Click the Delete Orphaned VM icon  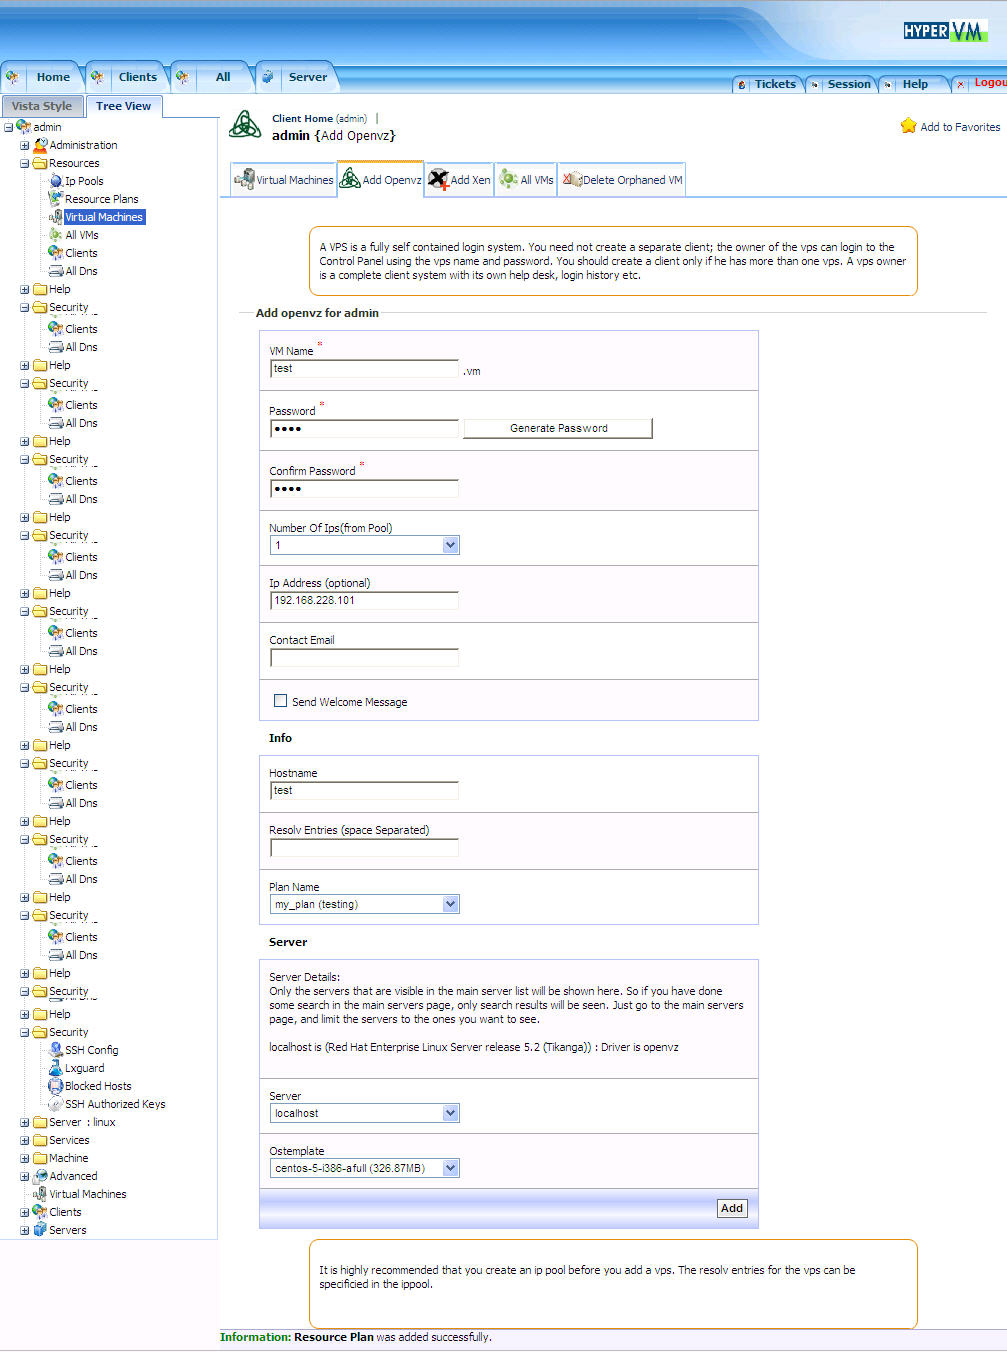click(x=572, y=179)
